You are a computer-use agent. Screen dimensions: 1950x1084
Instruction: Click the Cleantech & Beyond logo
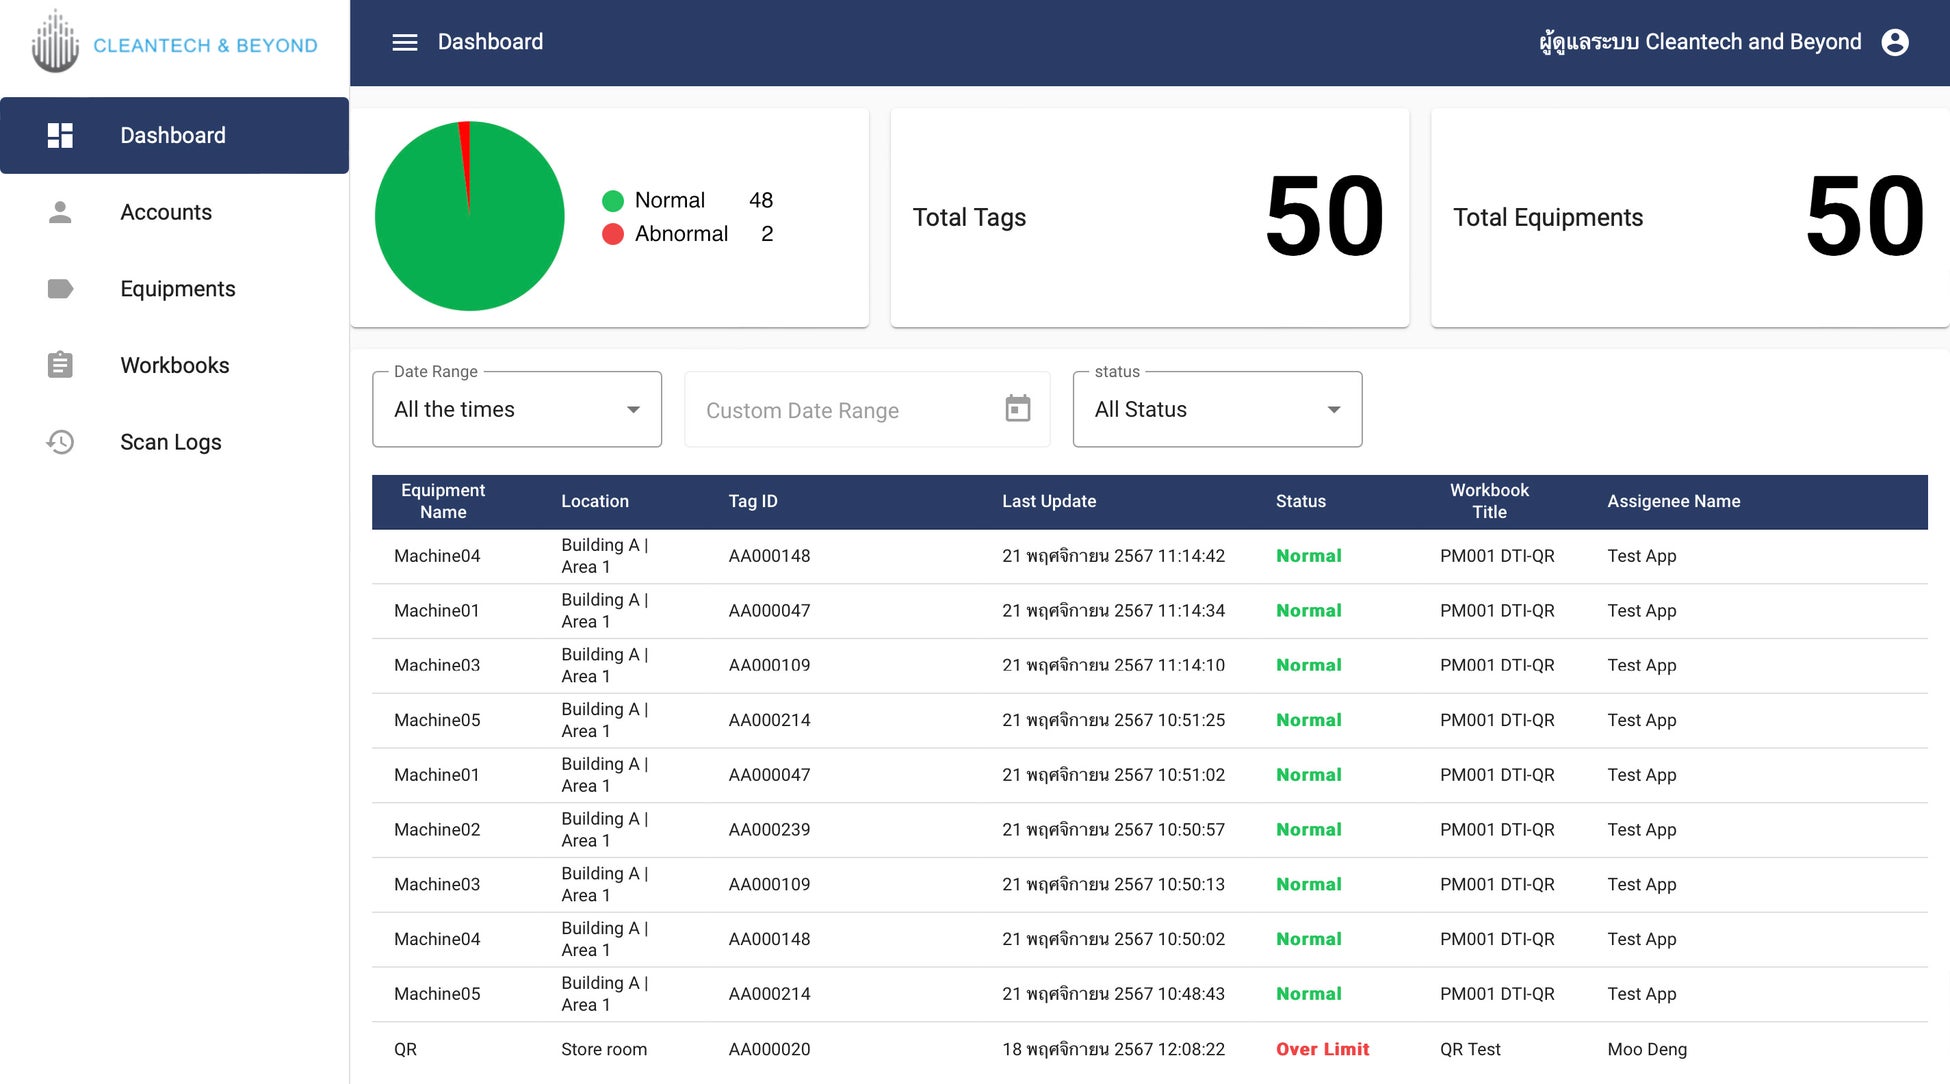pos(175,43)
